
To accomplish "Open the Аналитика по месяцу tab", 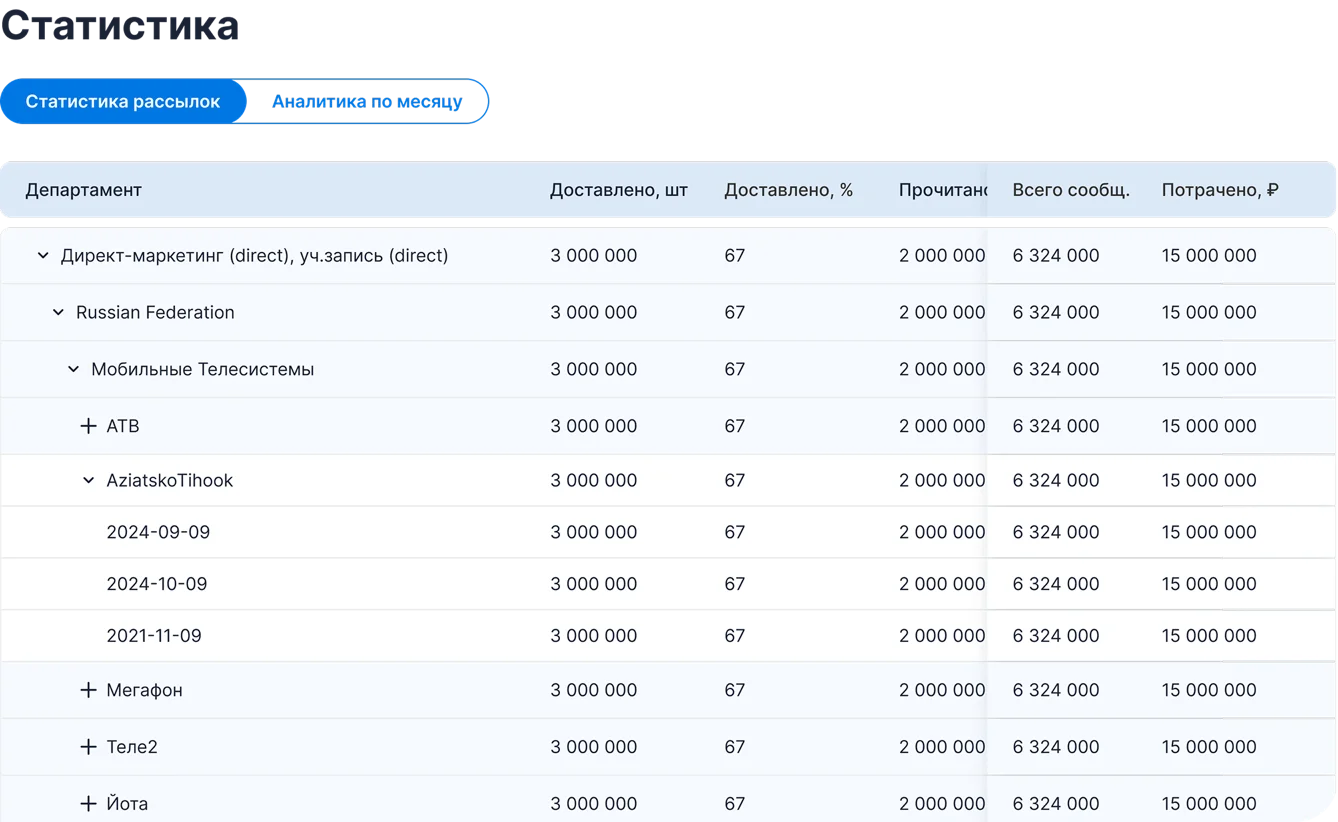I will (367, 102).
